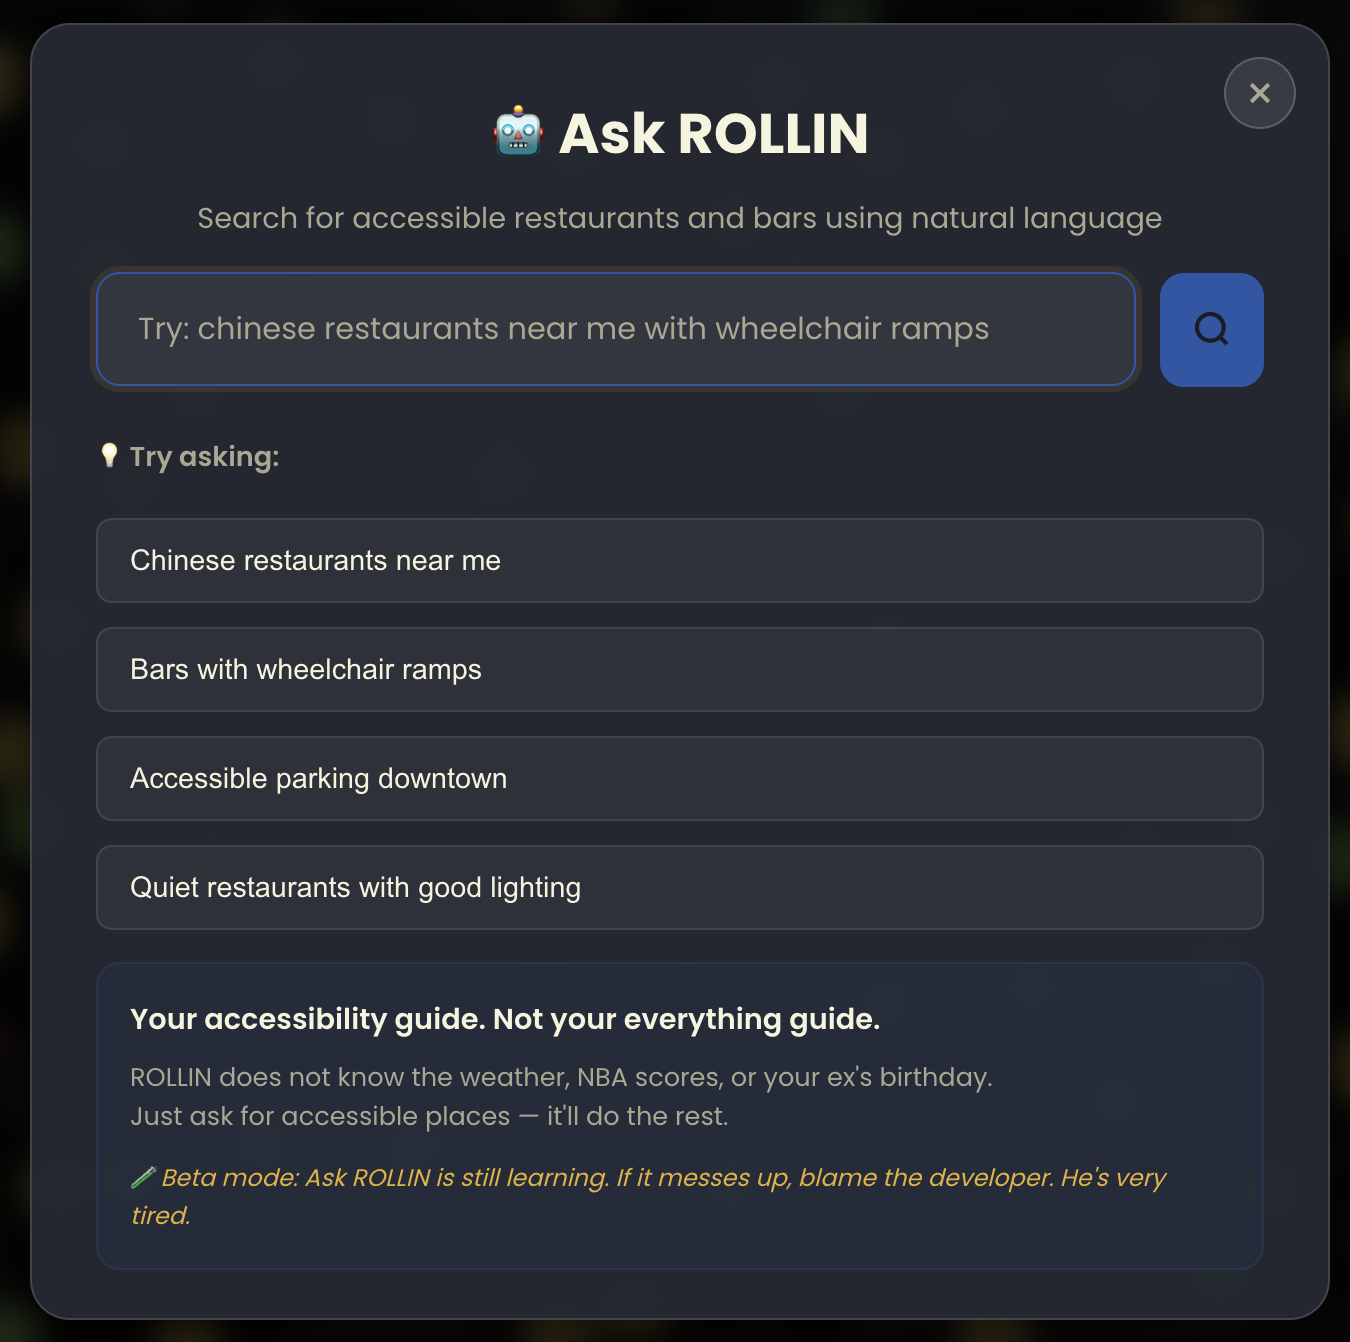This screenshot has width=1350, height=1342.
Task: Click the X inside the close circle
Action: (x=1259, y=93)
